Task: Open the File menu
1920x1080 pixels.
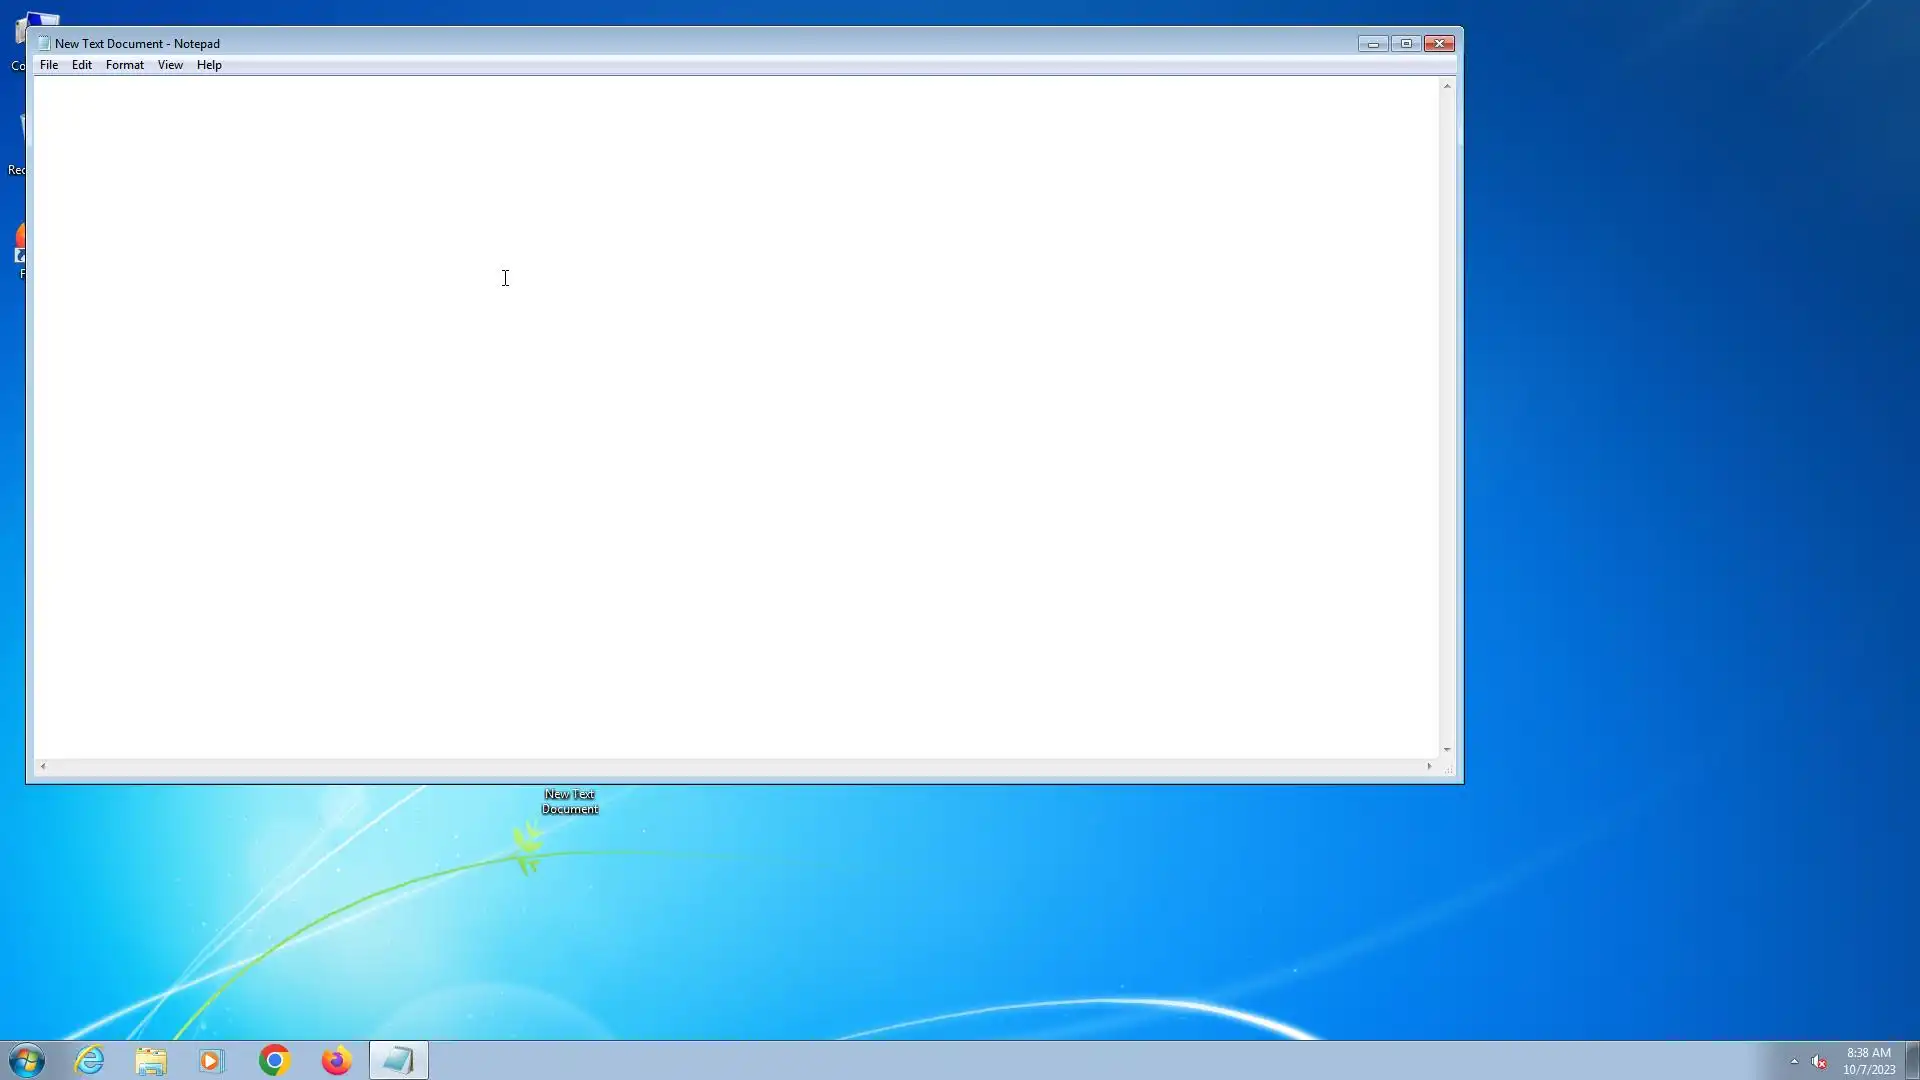Action: coord(48,65)
